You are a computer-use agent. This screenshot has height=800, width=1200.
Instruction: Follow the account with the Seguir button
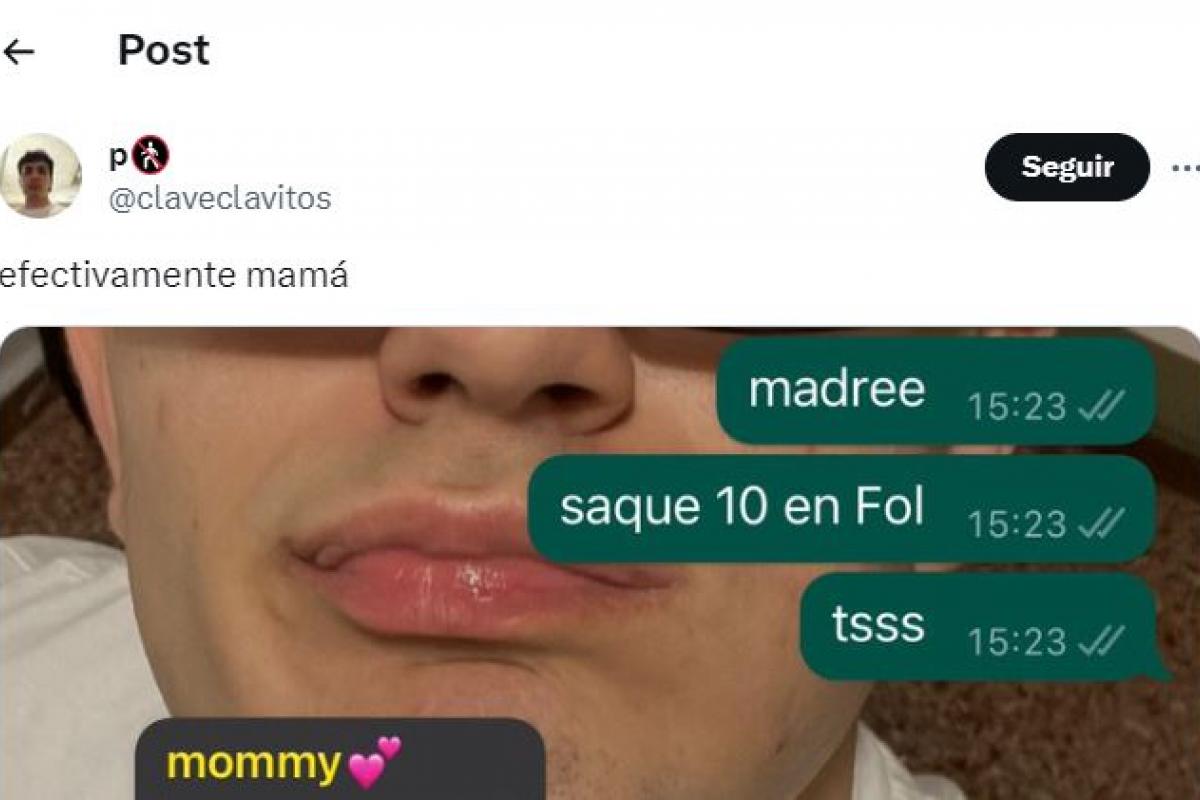click(x=1067, y=167)
